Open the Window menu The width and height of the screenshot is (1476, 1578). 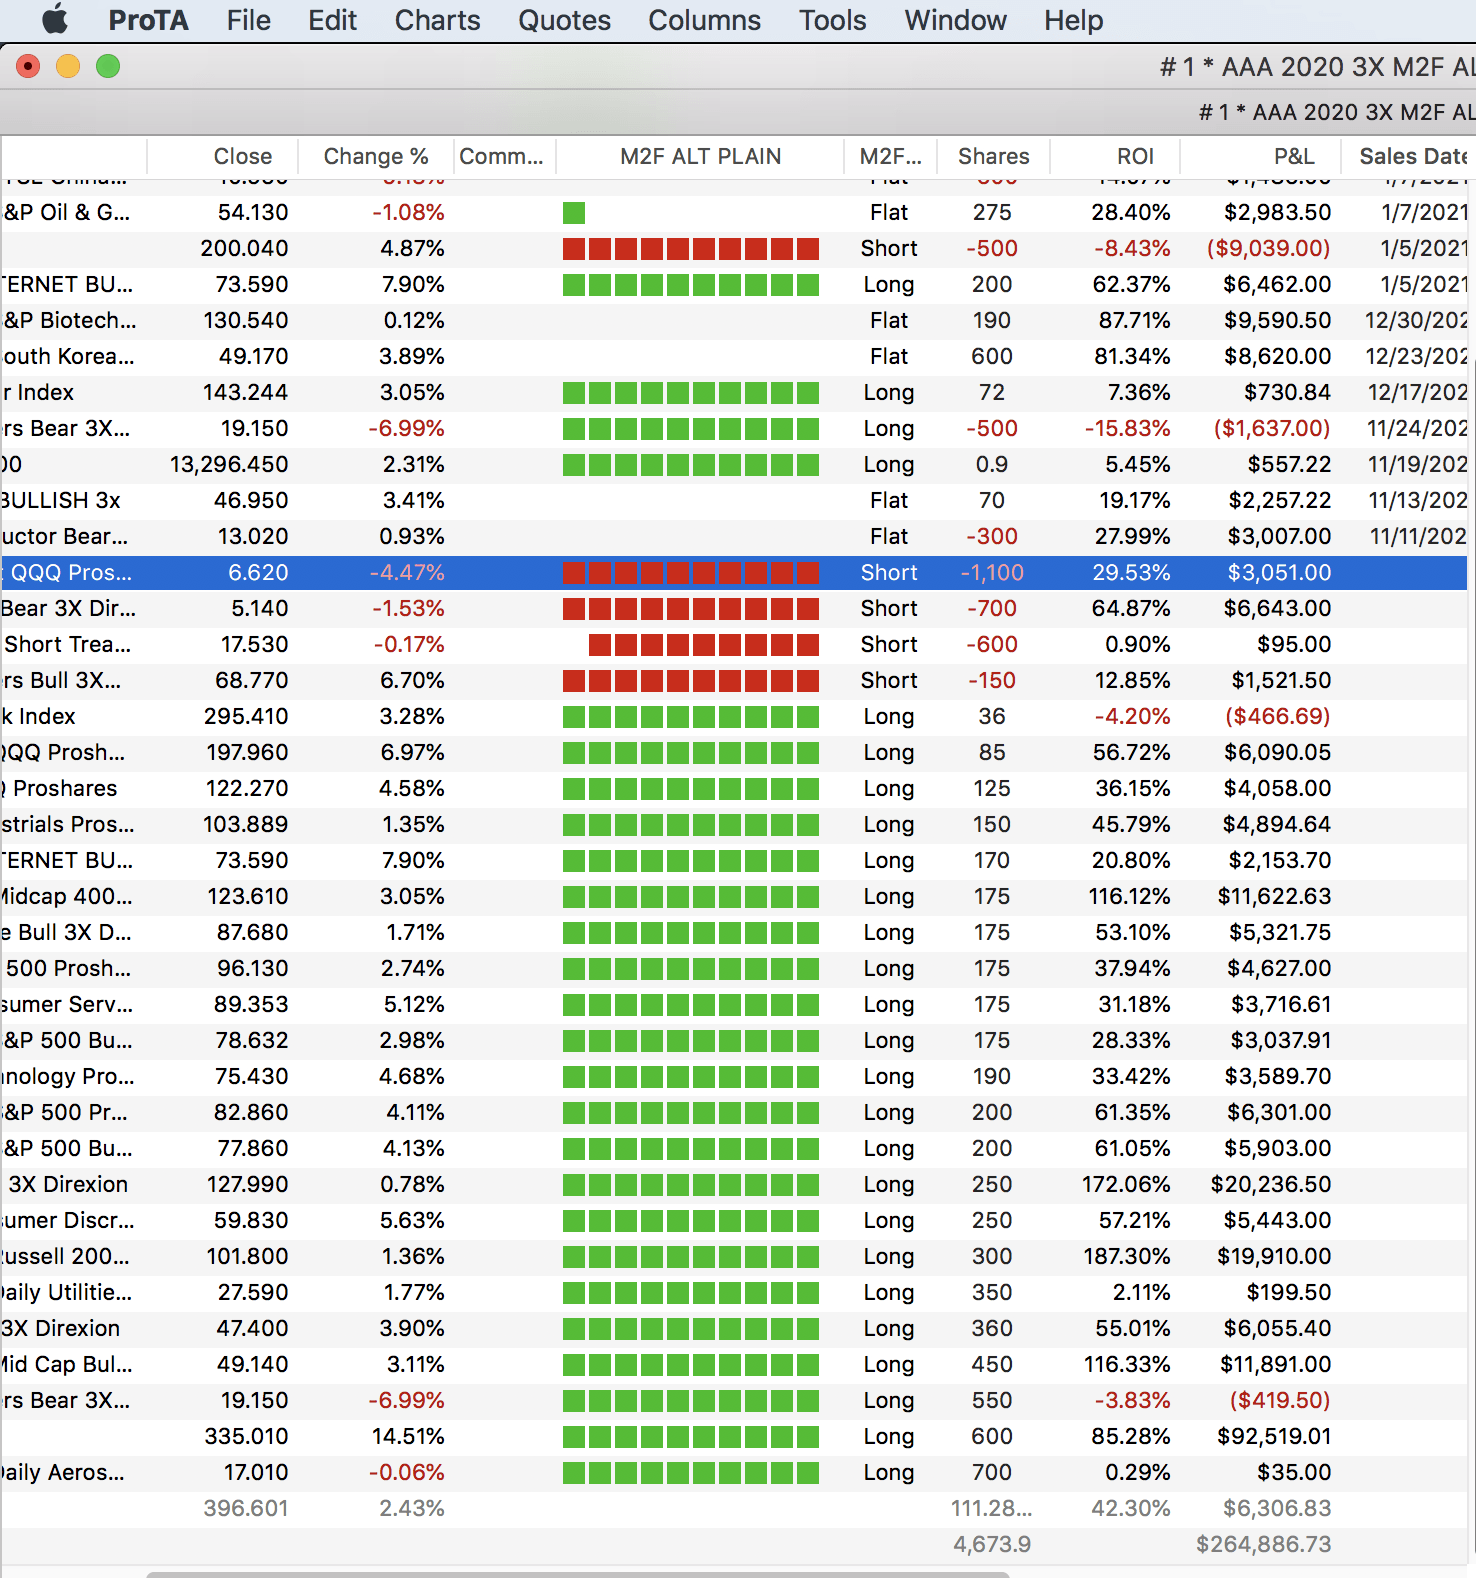(x=955, y=20)
